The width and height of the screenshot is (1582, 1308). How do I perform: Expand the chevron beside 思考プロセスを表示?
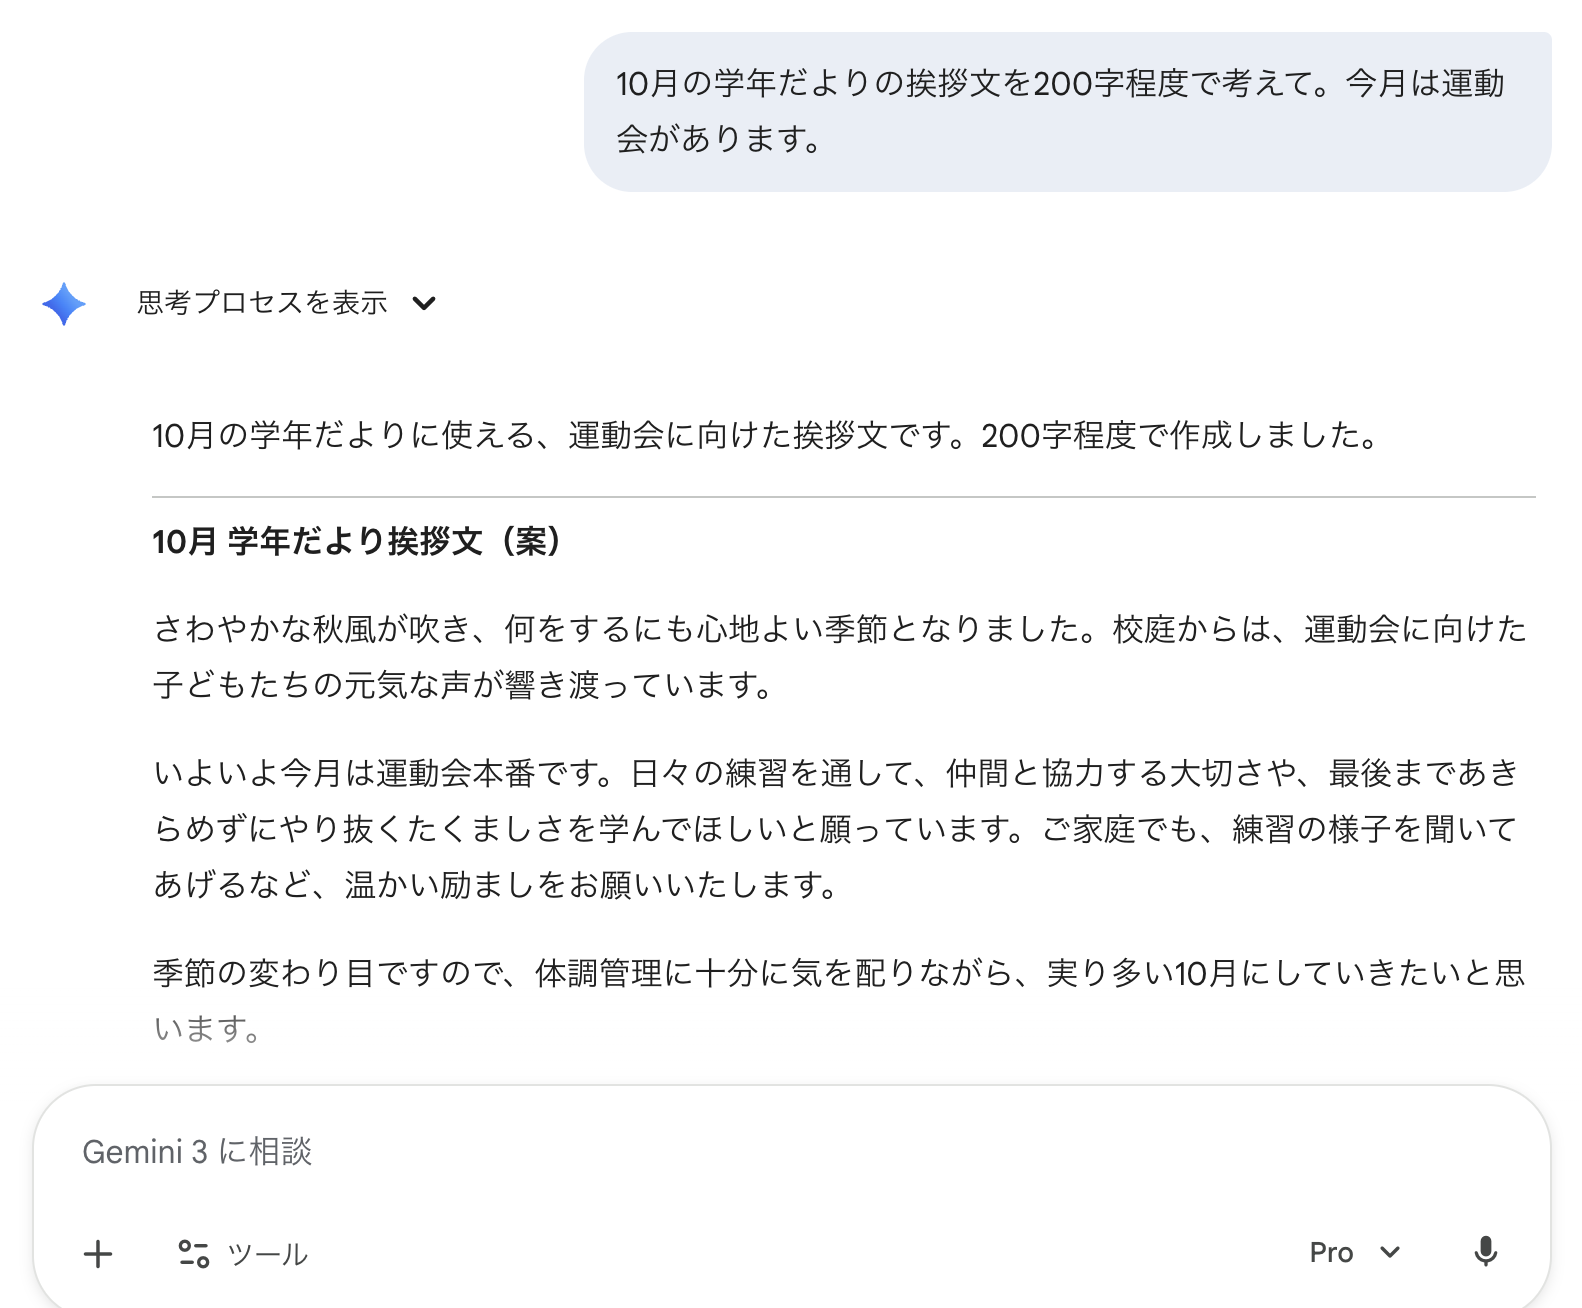pyautogui.click(x=424, y=303)
